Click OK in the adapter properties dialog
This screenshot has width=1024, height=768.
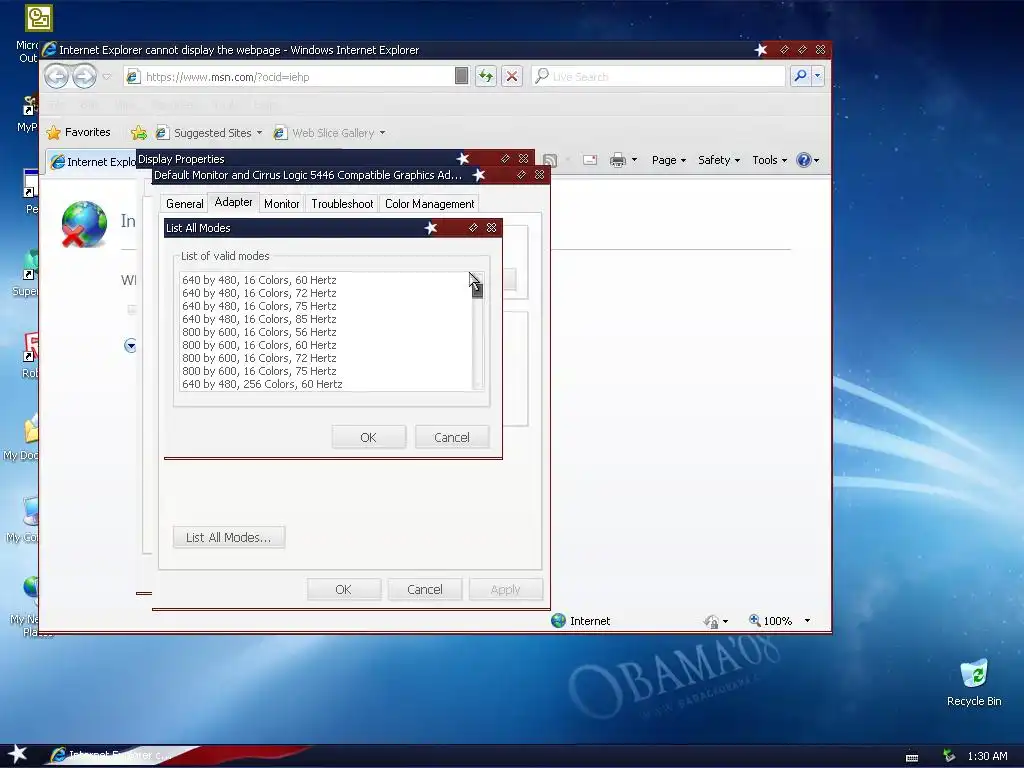[344, 589]
